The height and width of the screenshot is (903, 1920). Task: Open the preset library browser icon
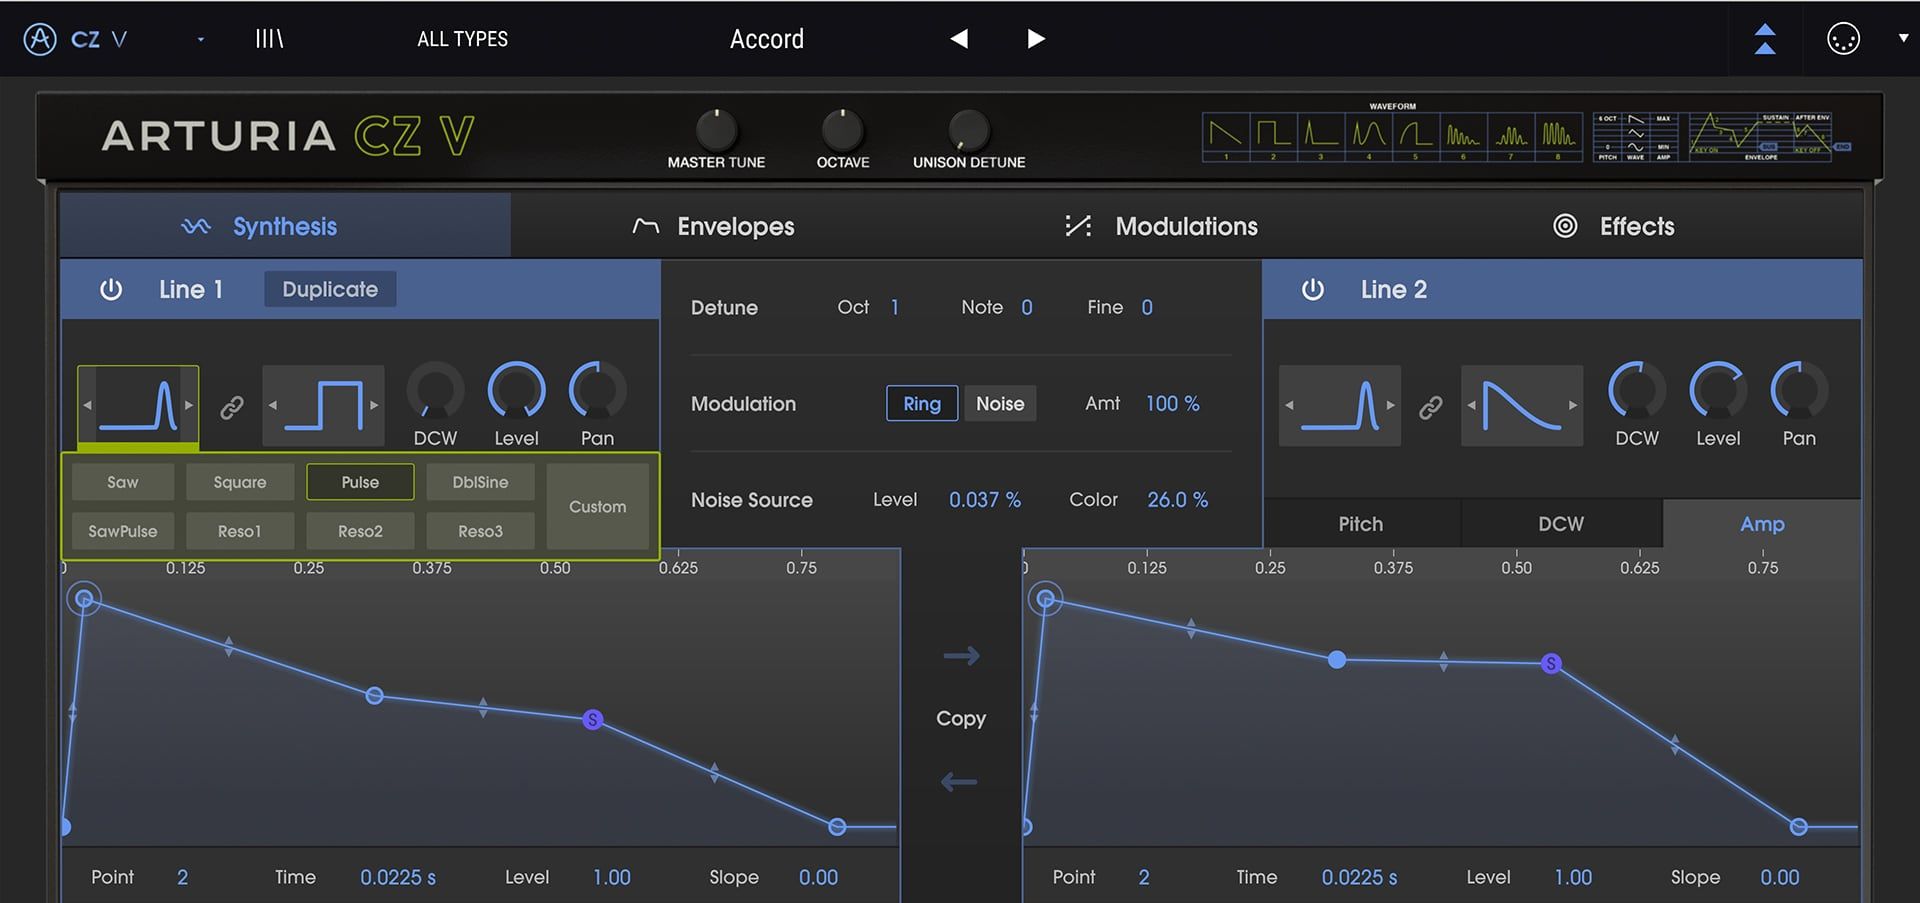click(269, 39)
